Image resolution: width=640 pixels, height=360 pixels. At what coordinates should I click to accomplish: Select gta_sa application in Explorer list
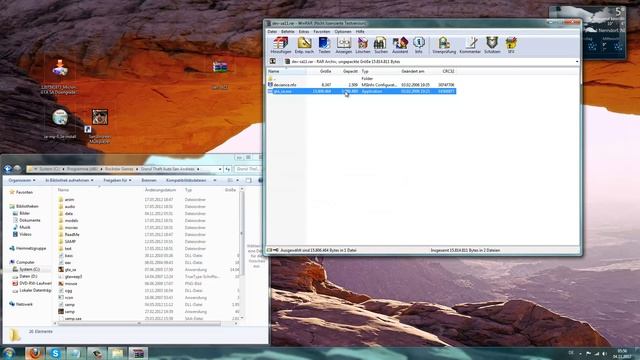(x=70, y=270)
